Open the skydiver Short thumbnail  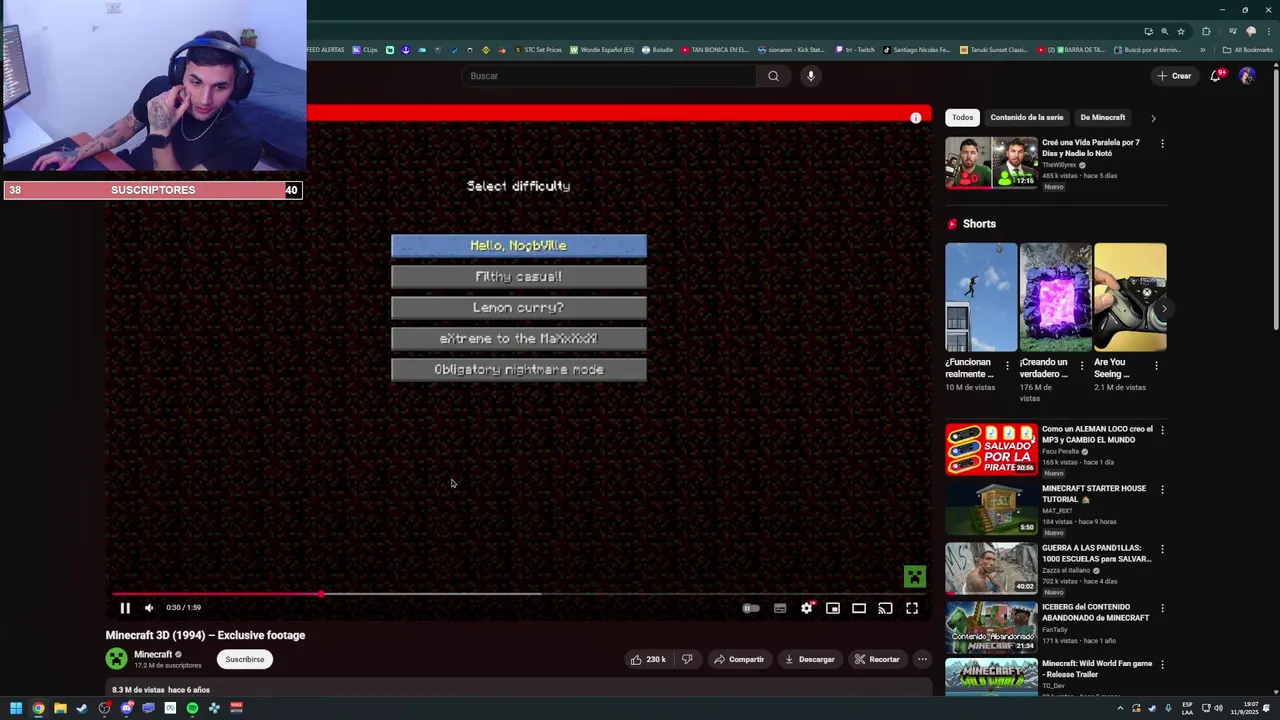tap(981, 297)
